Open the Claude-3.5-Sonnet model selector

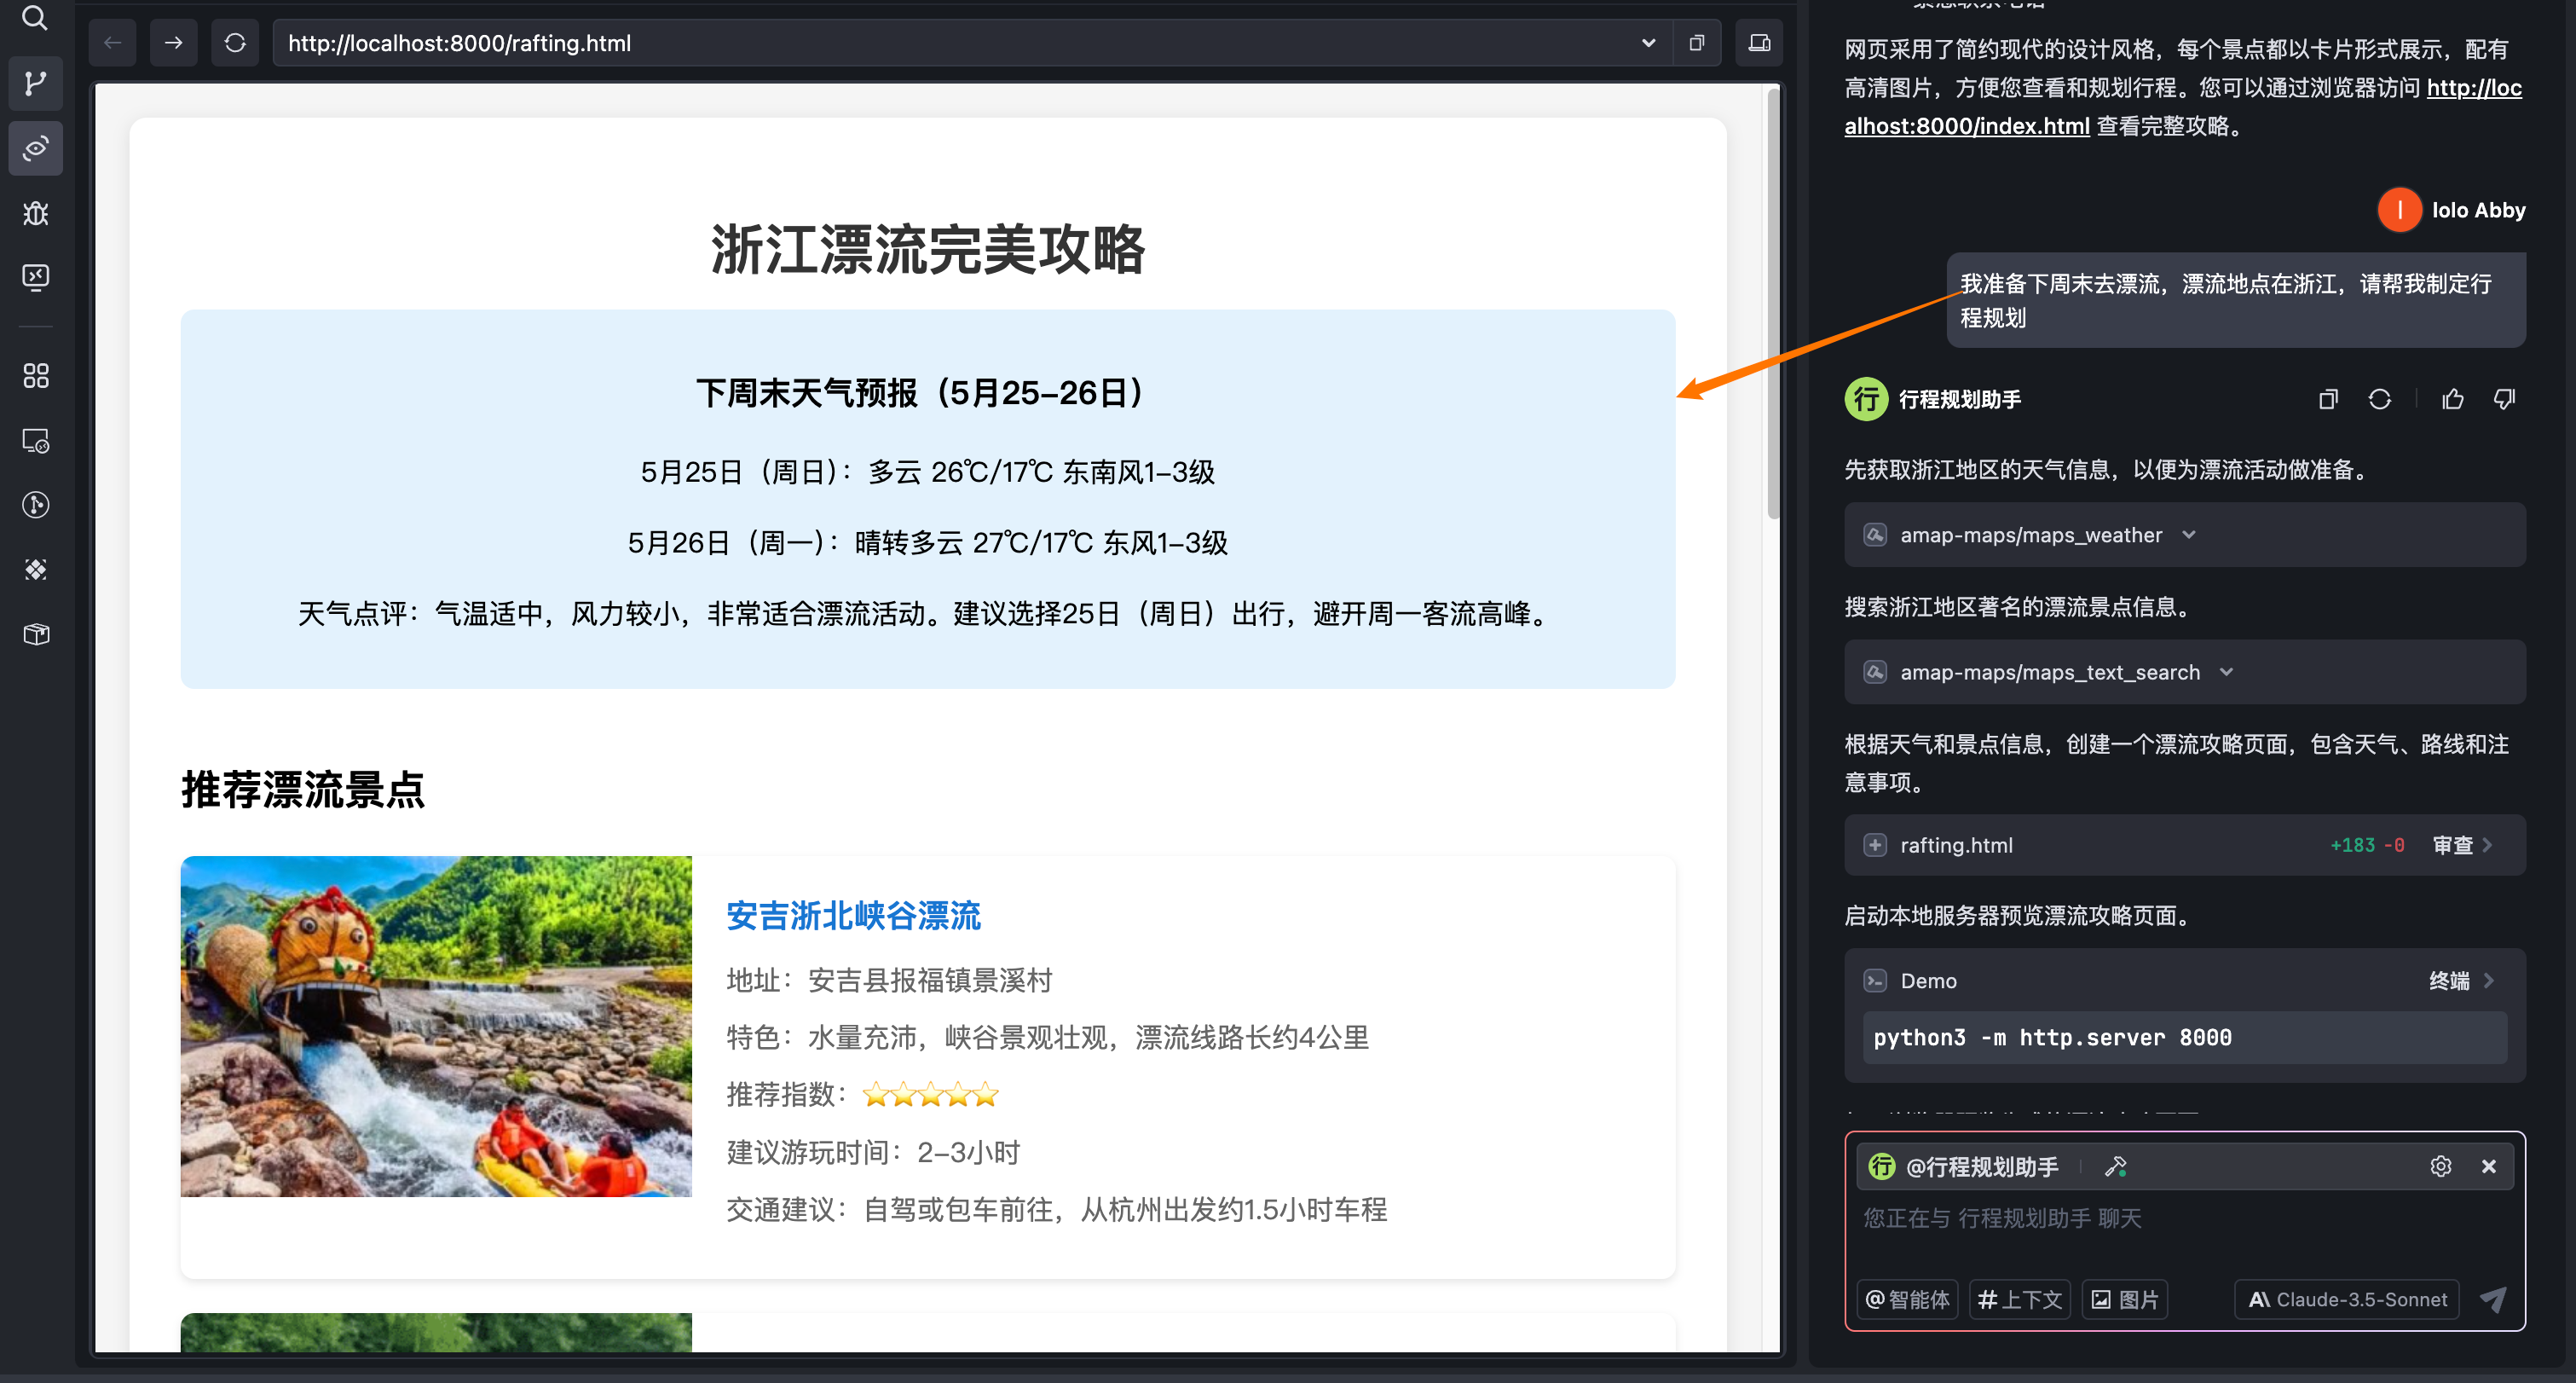pos(2347,1299)
